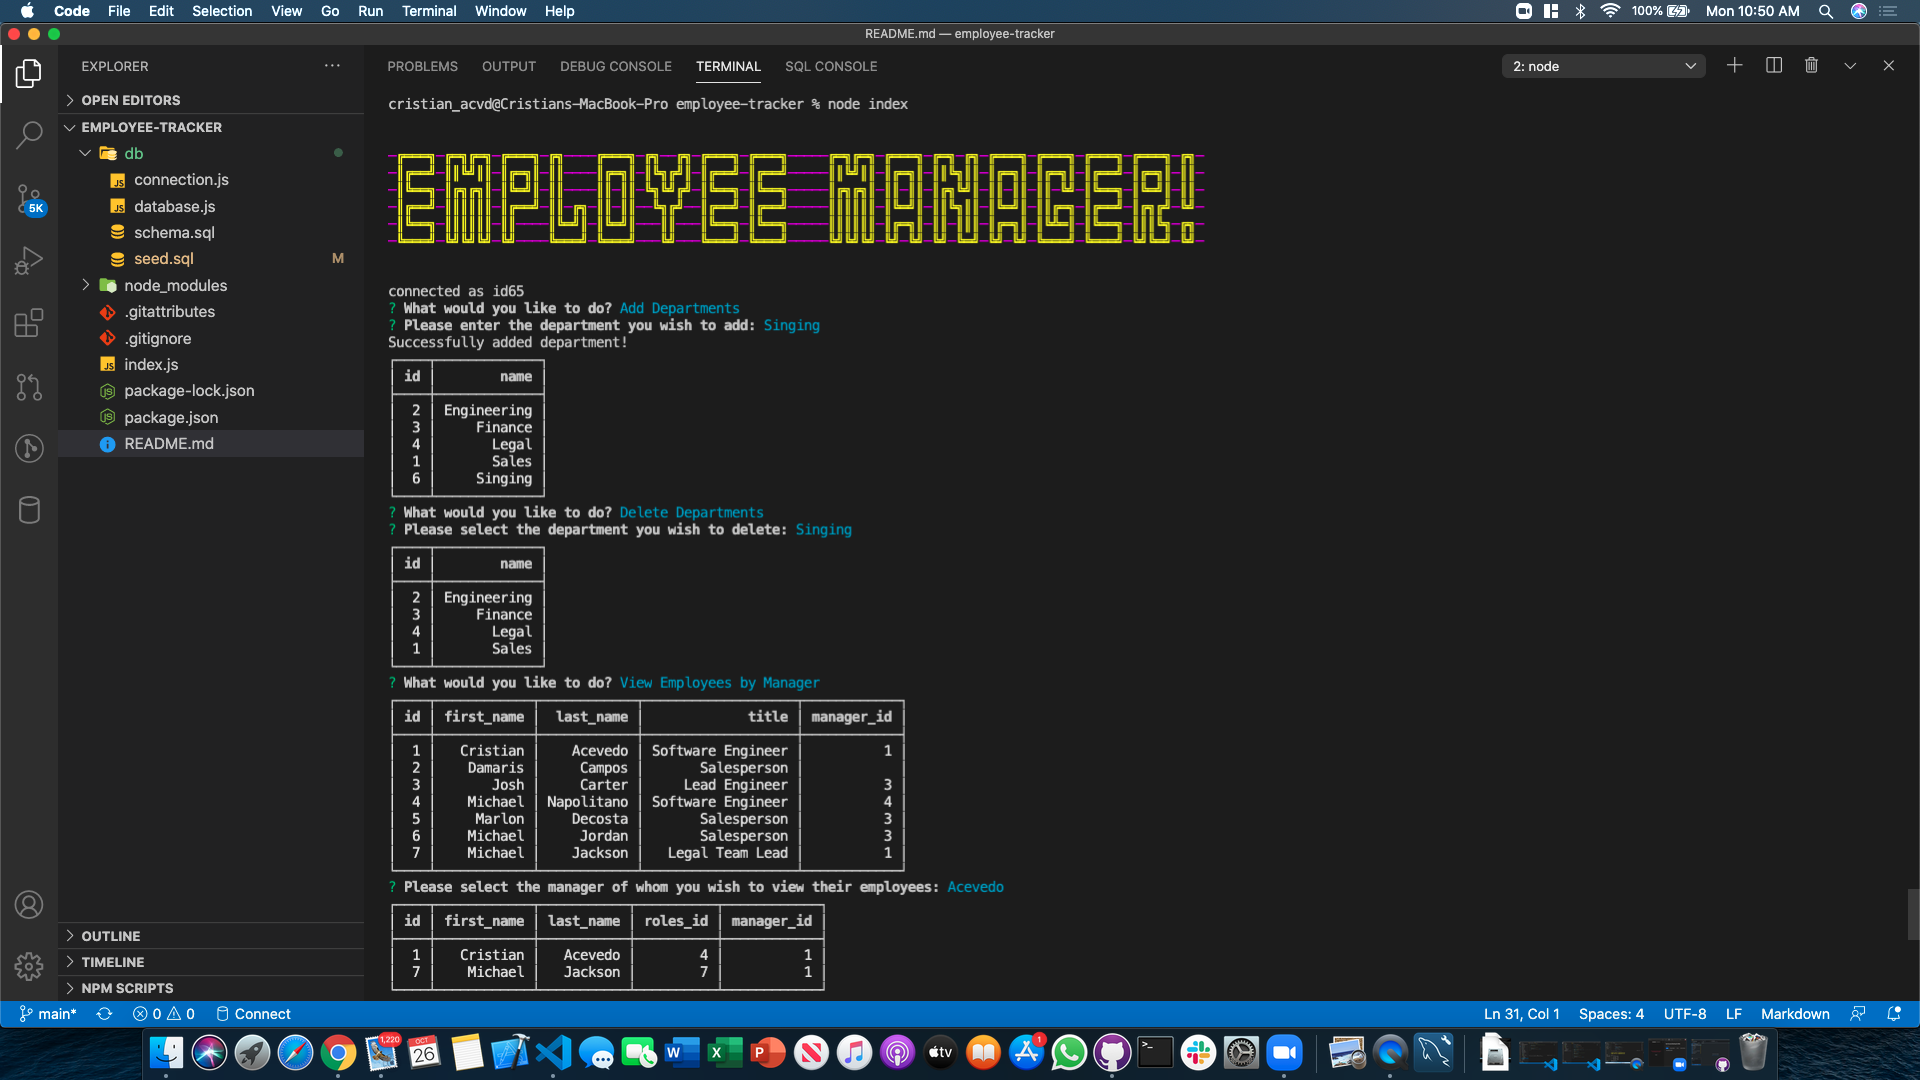Open the Explorer view in activity bar
The image size is (1920, 1080).
pyautogui.click(x=29, y=73)
